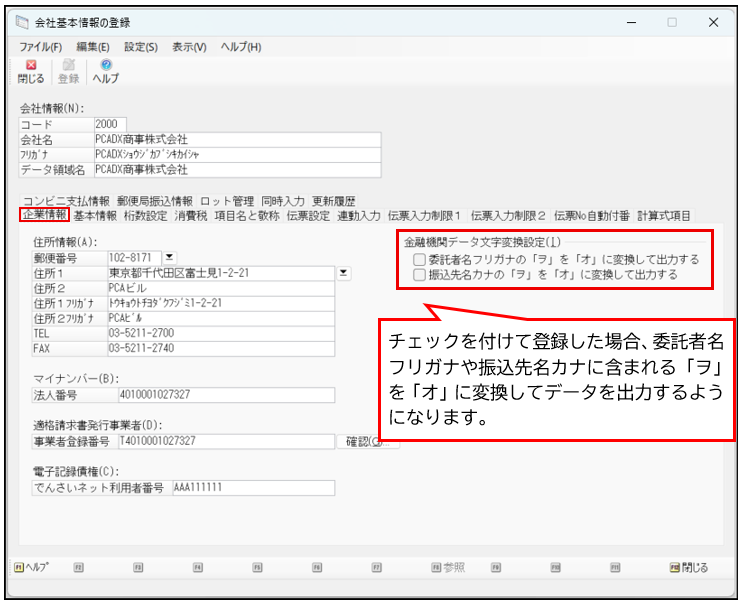The image size is (744, 604).
Task: Click the 登録 toolbar icon
Action: pos(68,72)
